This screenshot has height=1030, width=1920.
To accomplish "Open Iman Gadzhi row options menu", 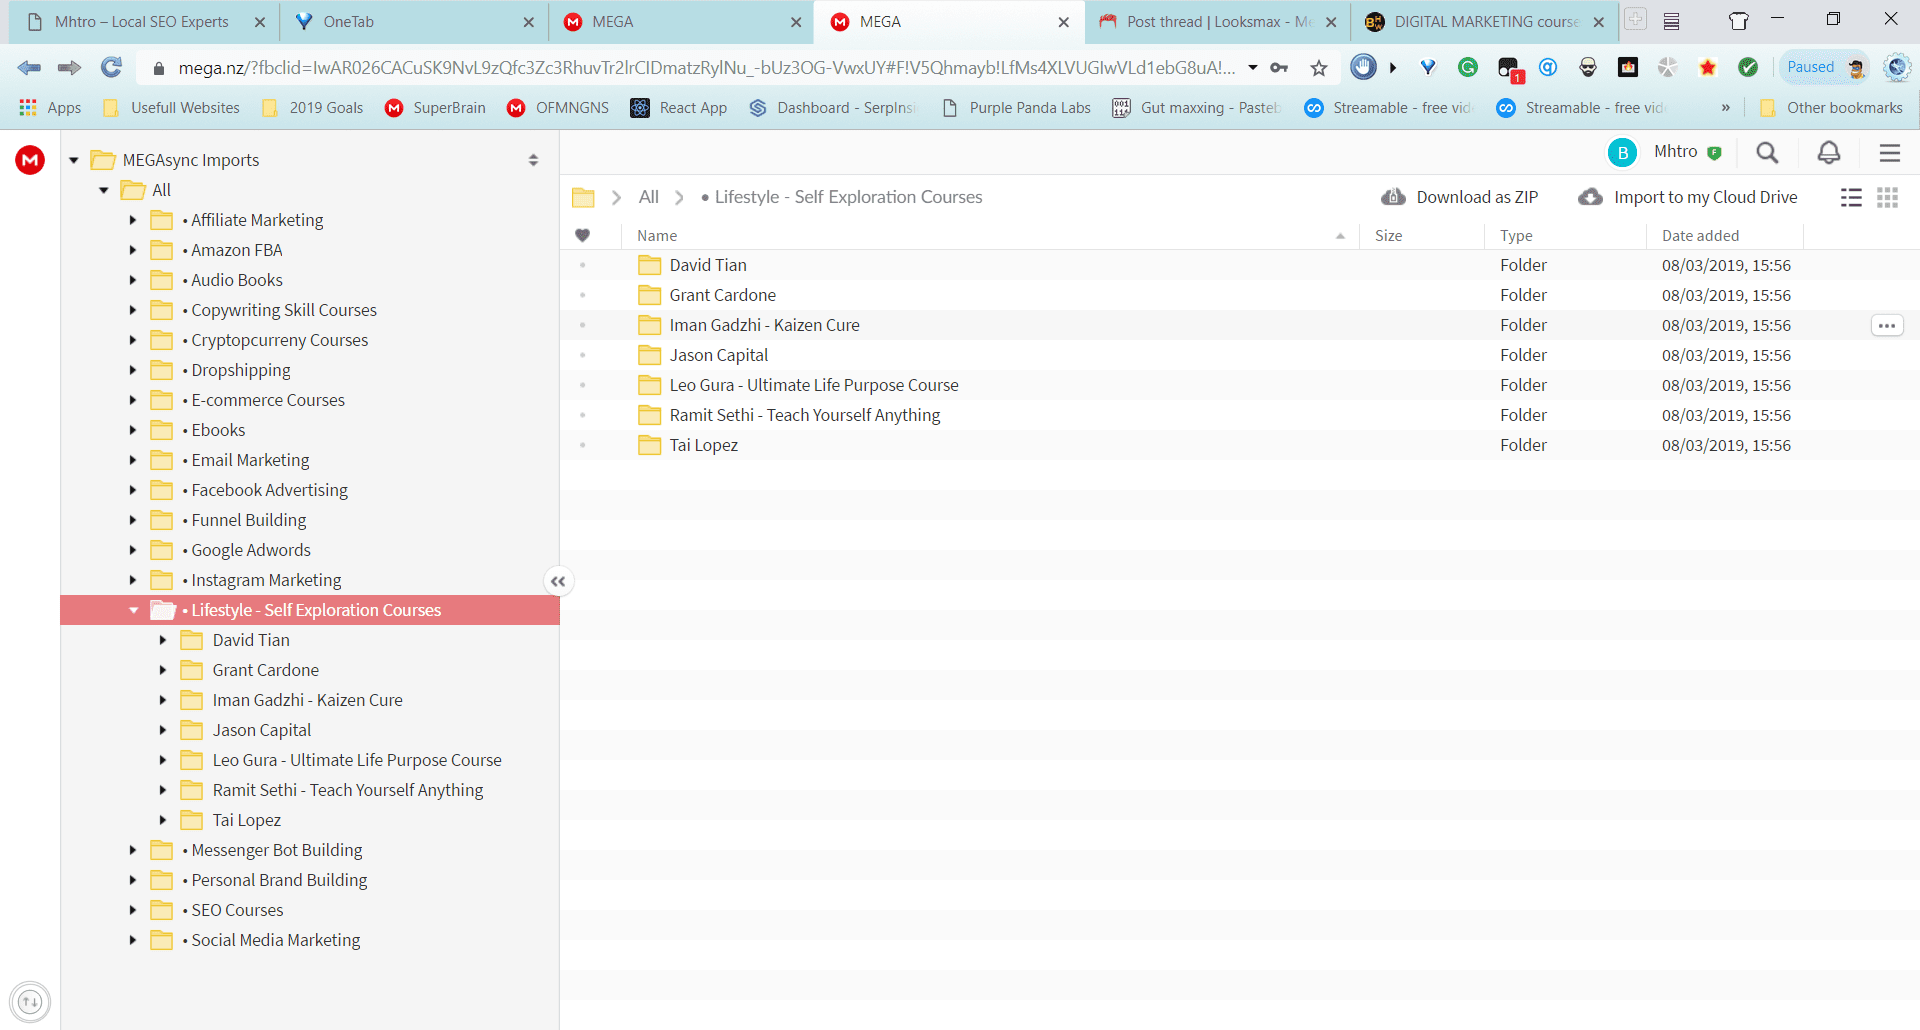I will (1887, 325).
